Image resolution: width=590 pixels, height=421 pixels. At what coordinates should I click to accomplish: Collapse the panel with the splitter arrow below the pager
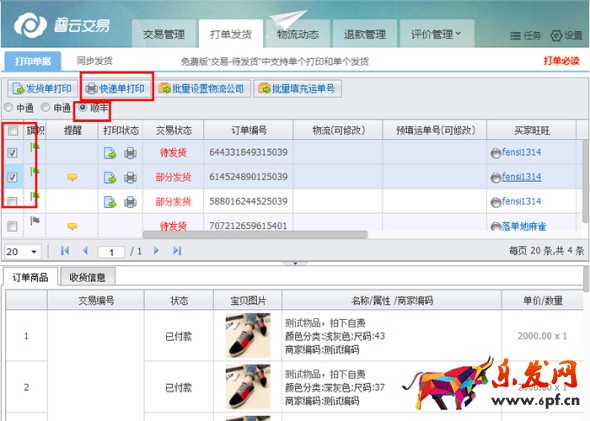(x=295, y=263)
